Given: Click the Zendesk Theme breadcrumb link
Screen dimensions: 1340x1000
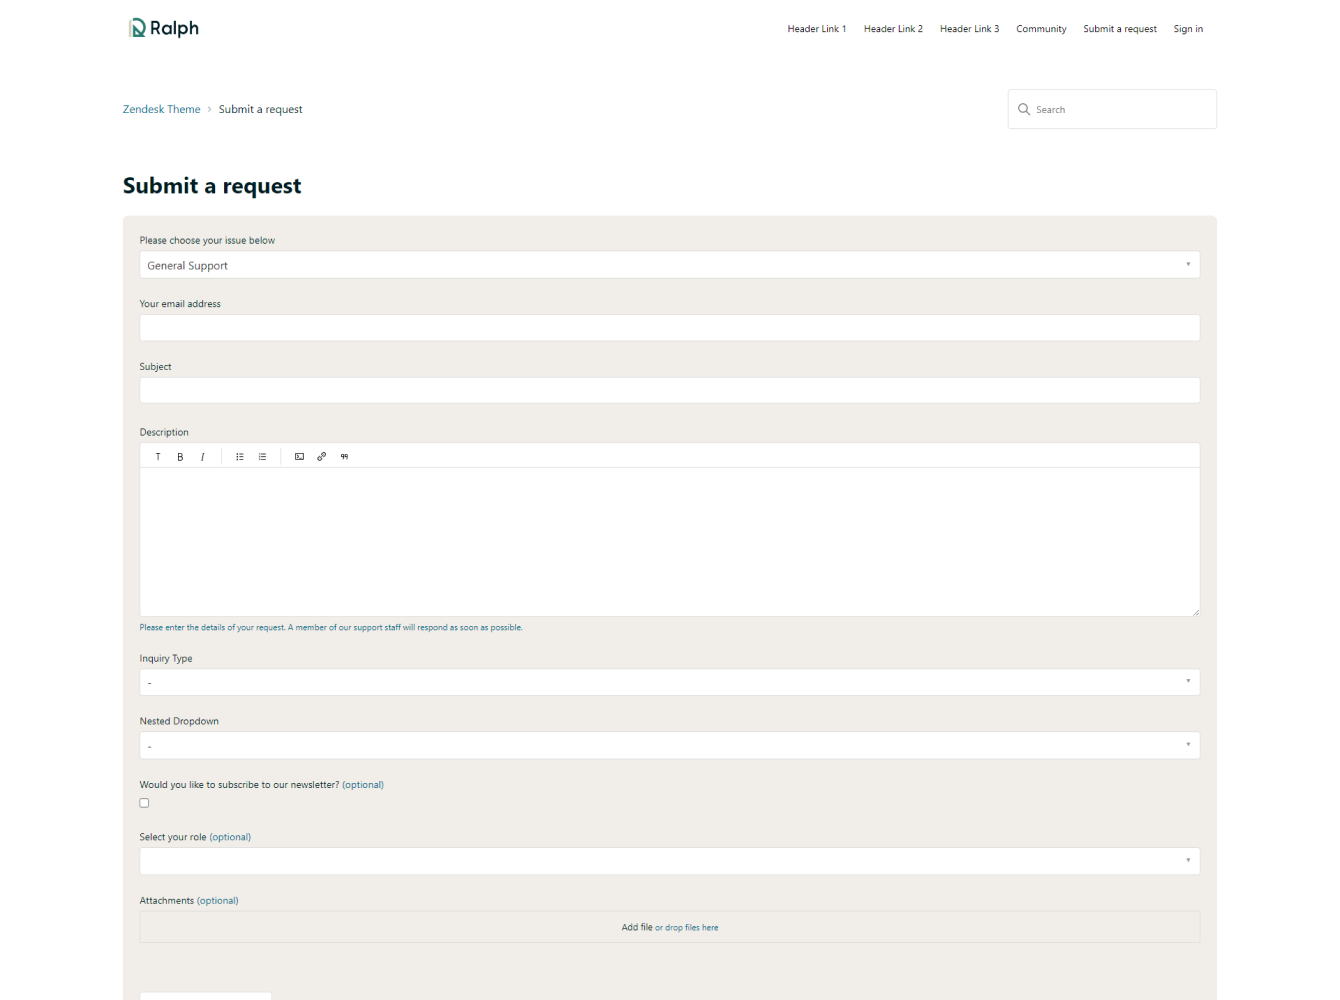Looking at the screenshot, I should 161,109.
